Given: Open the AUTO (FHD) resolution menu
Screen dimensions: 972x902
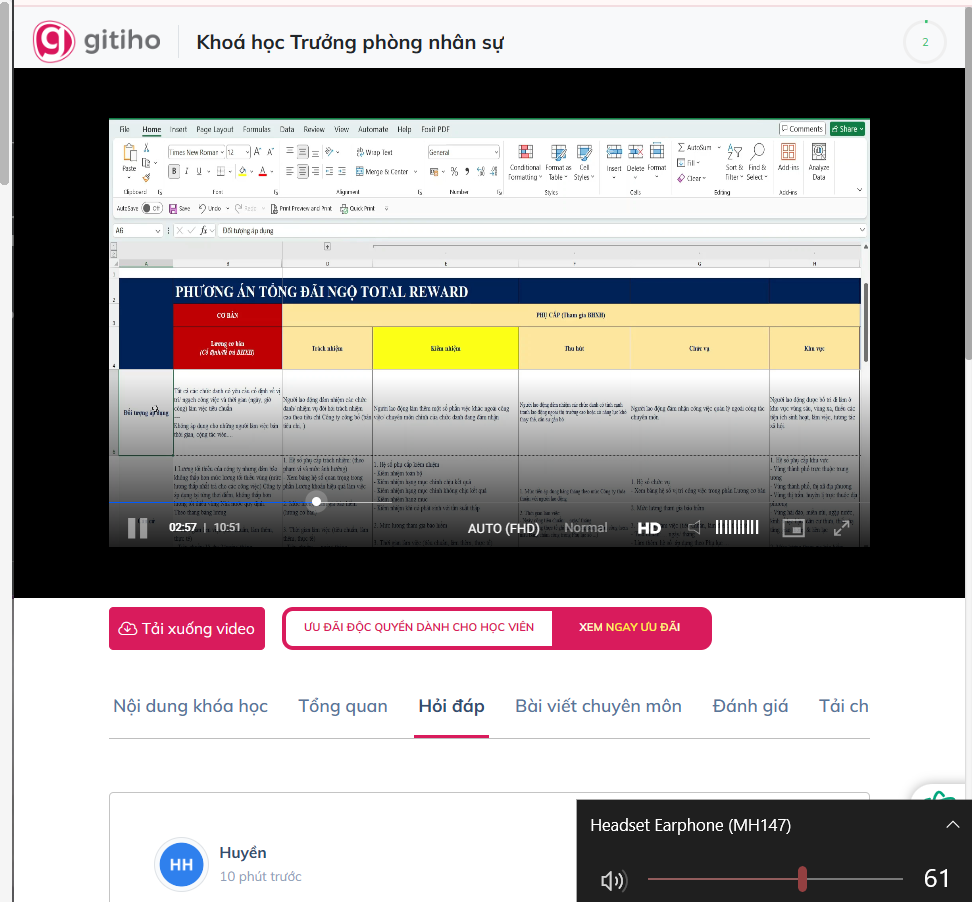Looking at the screenshot, I should tap(503, 528).
